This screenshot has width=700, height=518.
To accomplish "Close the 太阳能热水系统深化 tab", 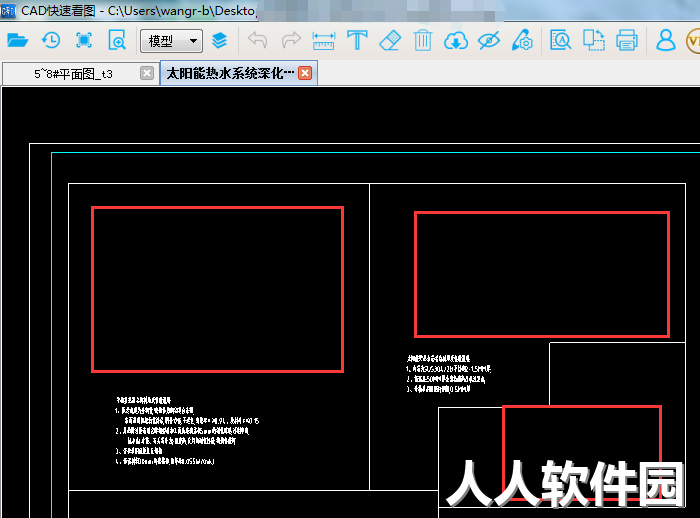I will pyautogui.click(x=305, y=73).
